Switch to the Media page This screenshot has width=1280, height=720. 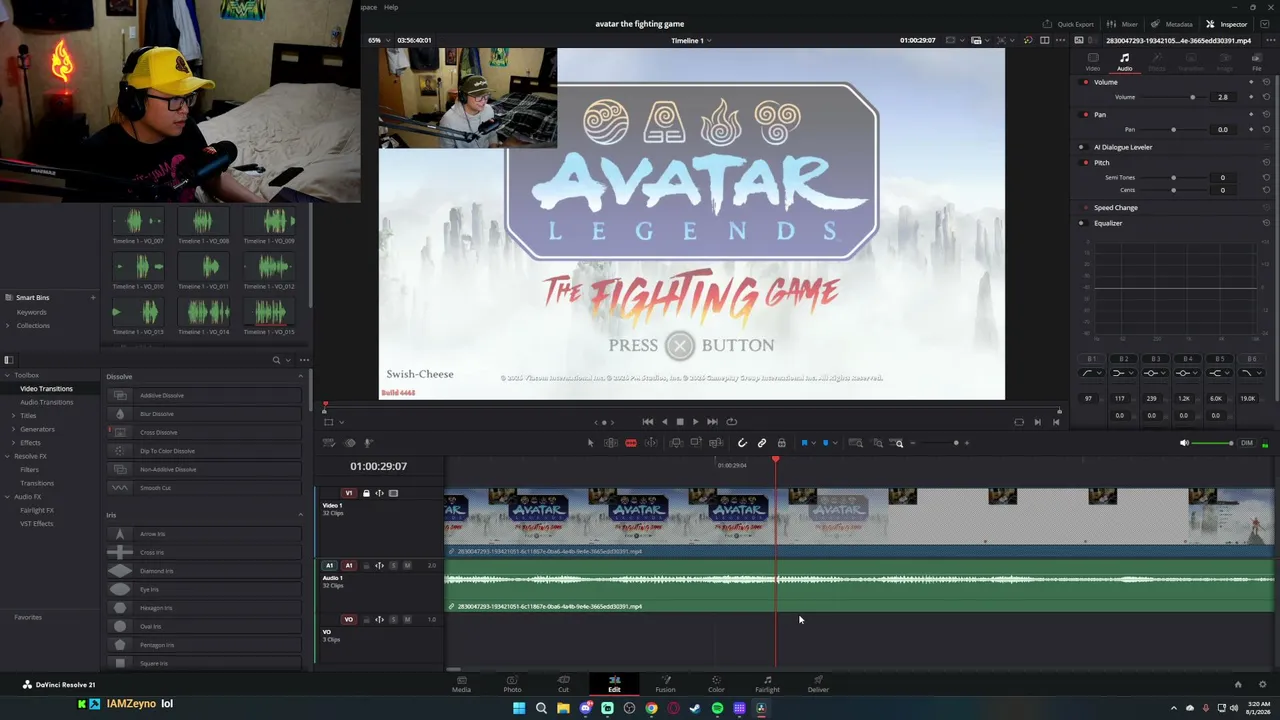tap(461, 684)
